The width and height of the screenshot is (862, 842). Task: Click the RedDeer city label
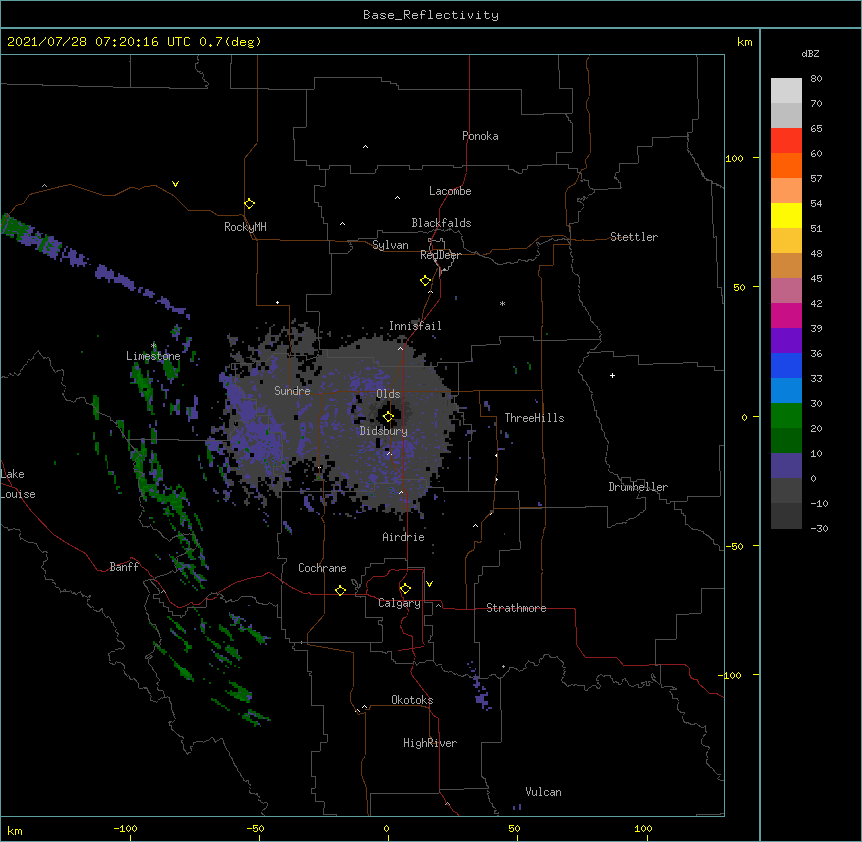point(440,255)
